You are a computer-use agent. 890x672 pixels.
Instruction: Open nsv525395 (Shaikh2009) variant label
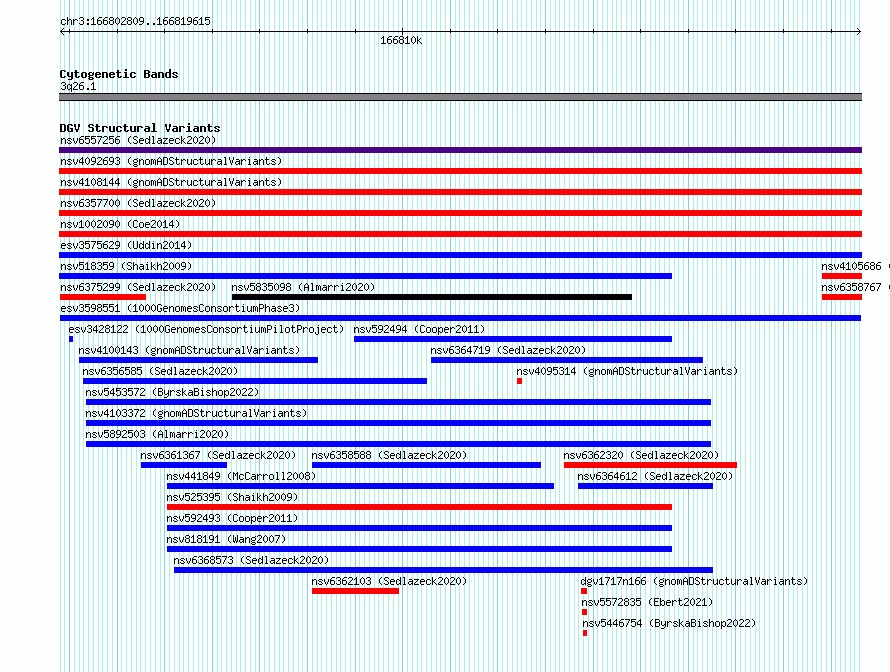pyautogui.click(x=232, y=497)
